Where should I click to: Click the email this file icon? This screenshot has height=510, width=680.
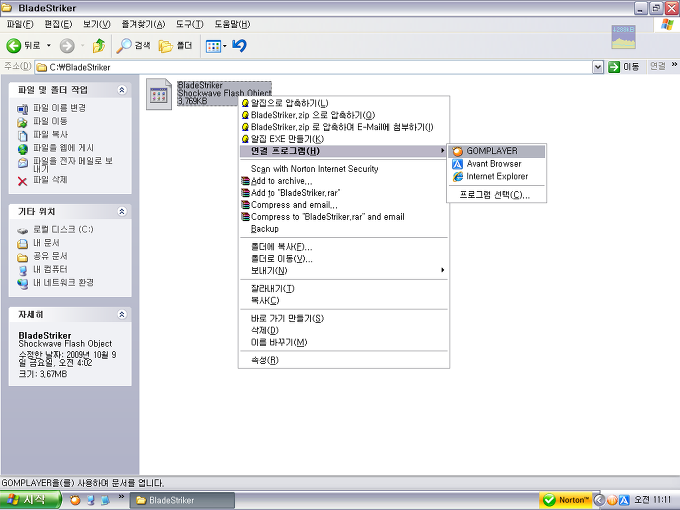coord(23,163)
